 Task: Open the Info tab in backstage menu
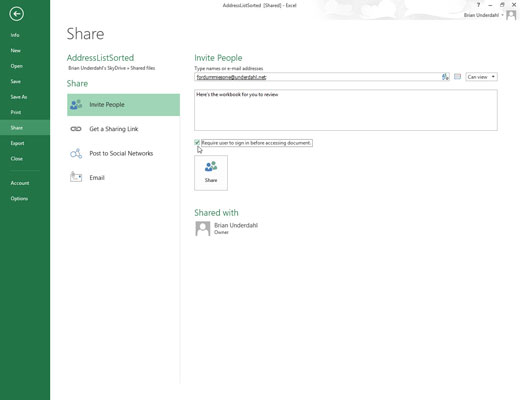point(15,35)
